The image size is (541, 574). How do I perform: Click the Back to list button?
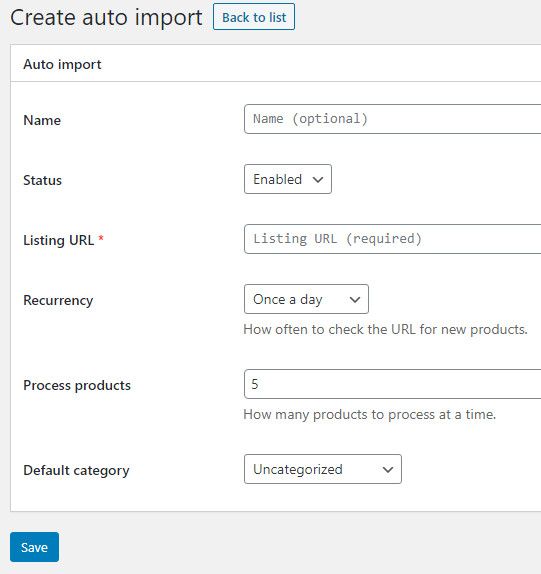click(x=254, y=17)
